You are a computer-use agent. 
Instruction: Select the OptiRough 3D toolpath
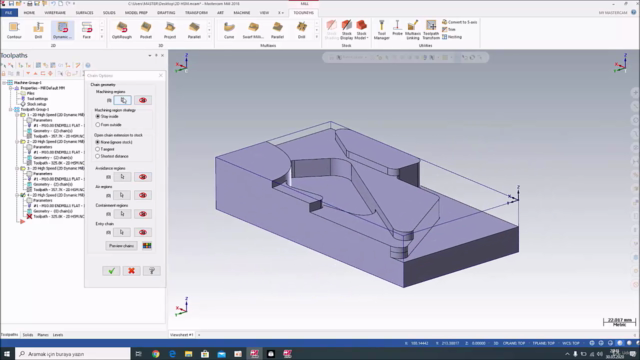point(122,30)
